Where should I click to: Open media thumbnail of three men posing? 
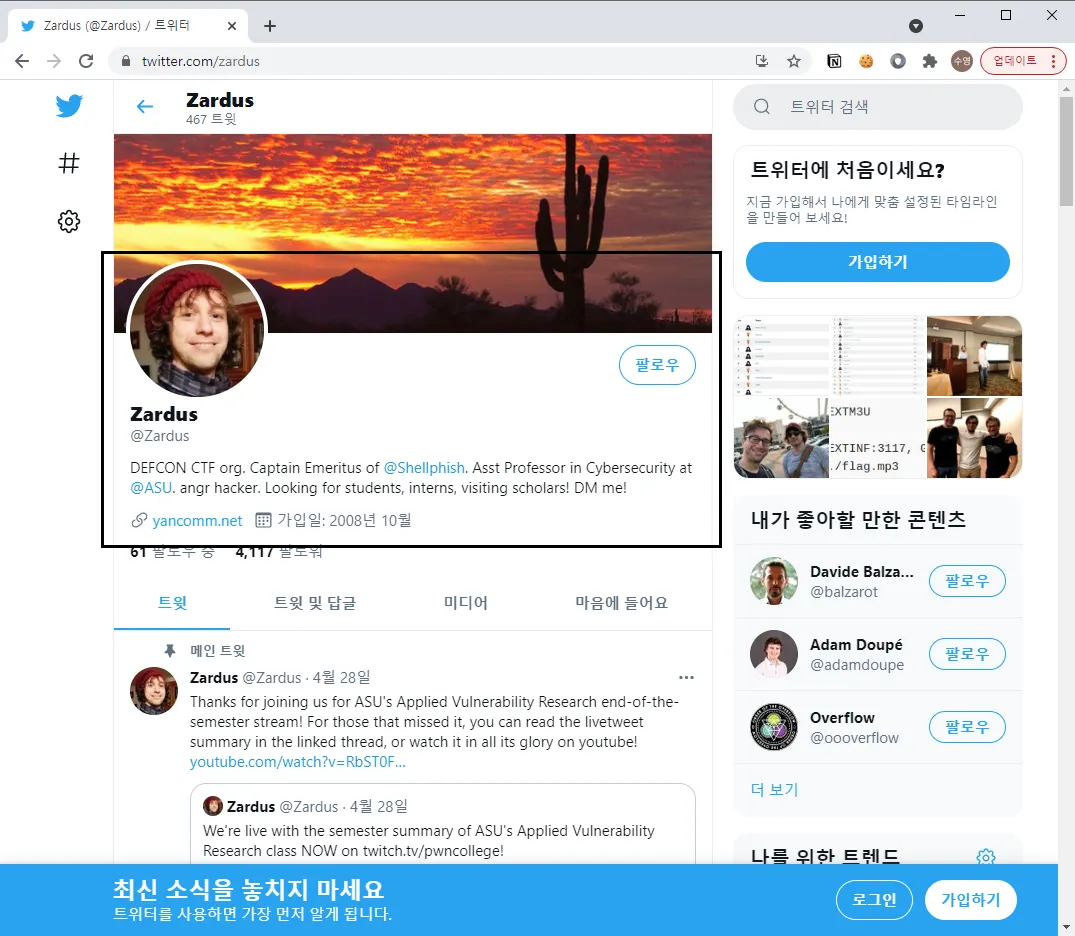[x=974, y=437]
